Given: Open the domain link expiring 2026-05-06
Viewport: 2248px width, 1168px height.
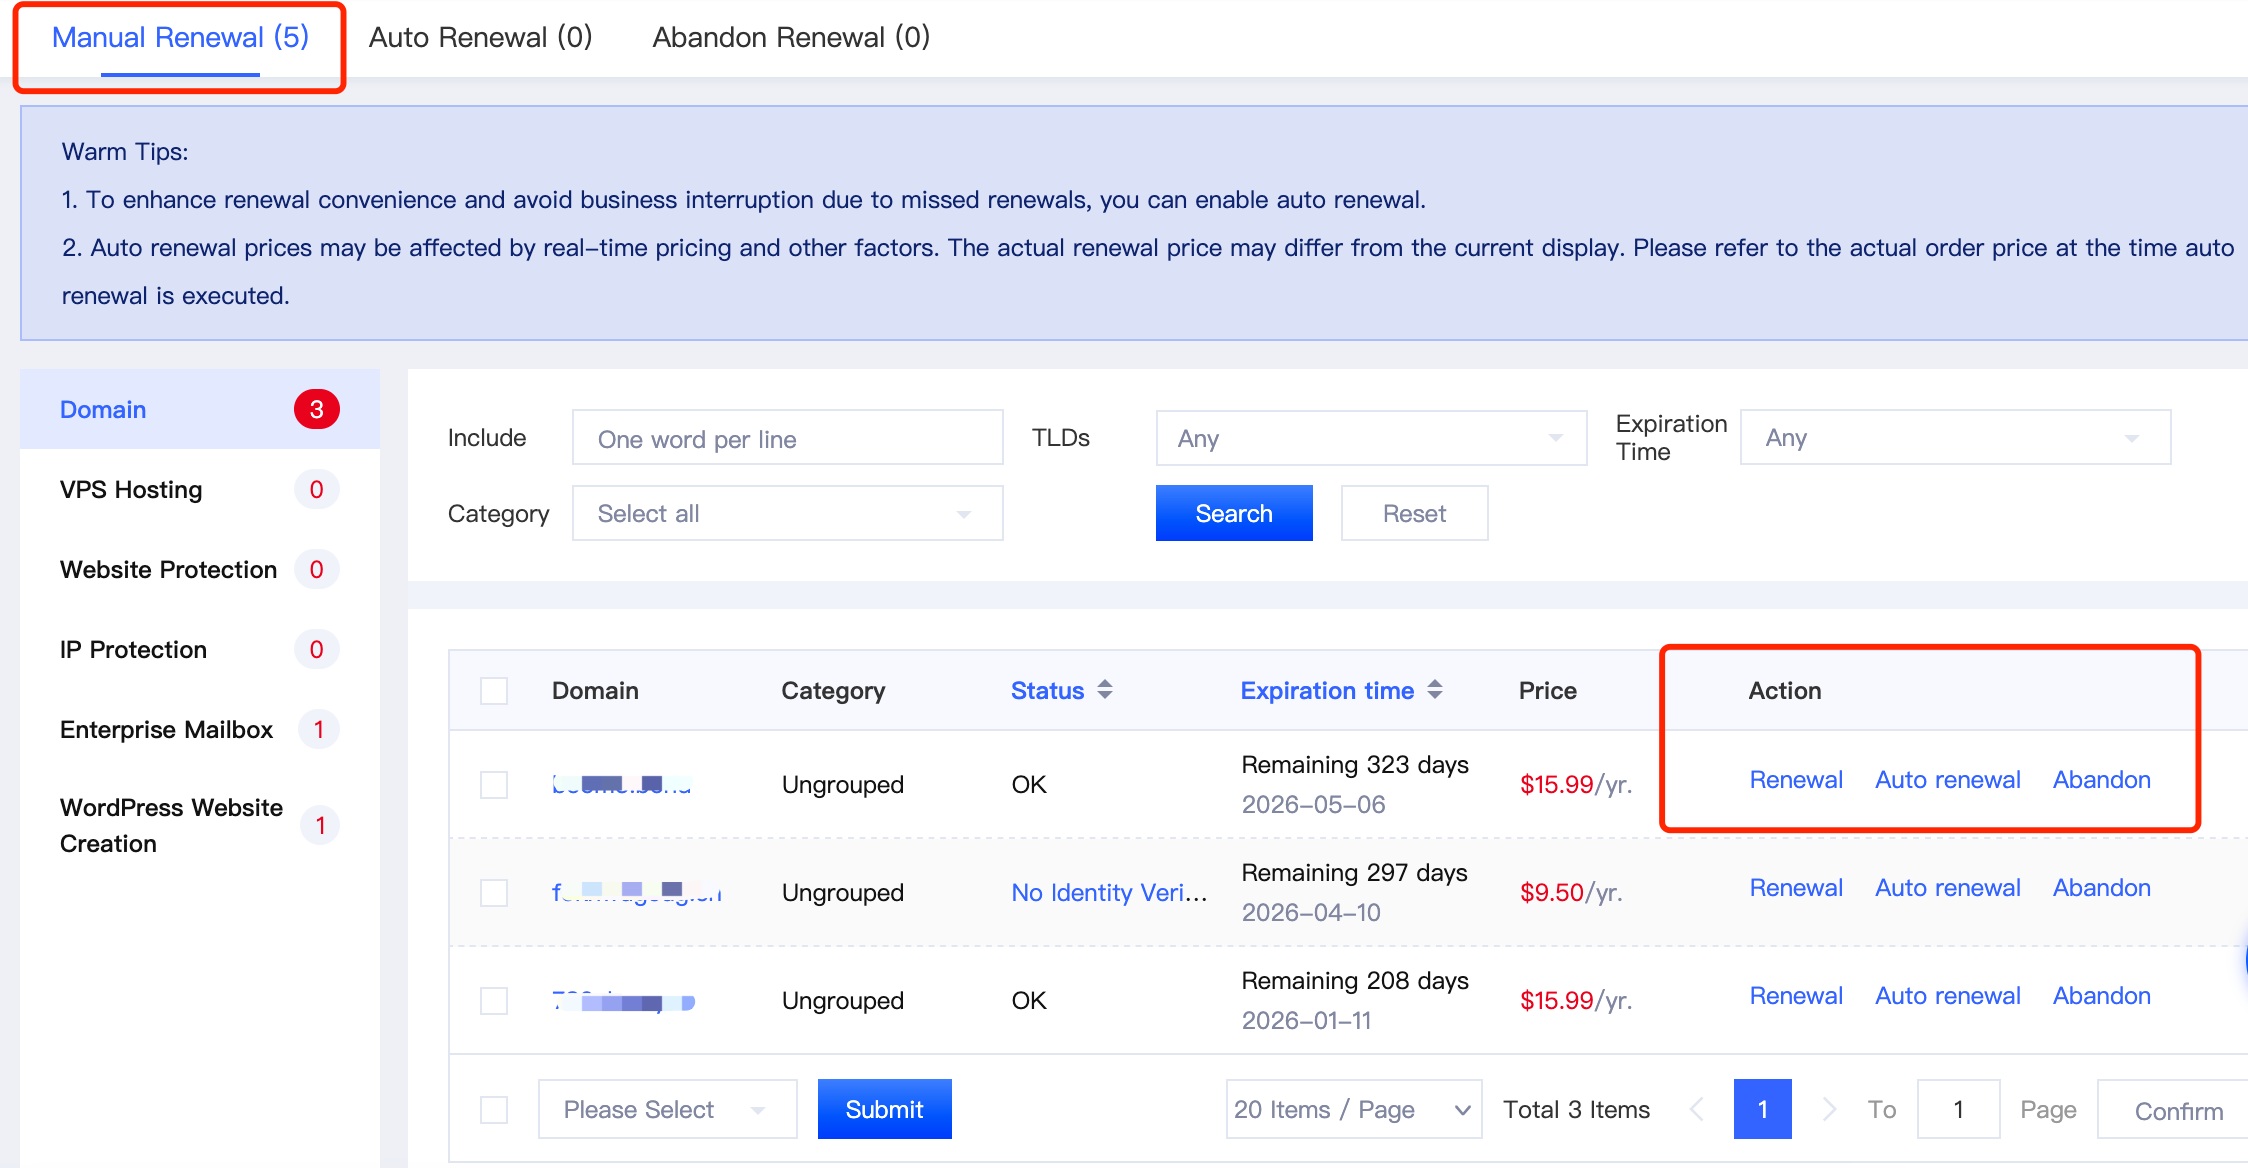Looking at the screenshot, I should [x=622, y=785].
